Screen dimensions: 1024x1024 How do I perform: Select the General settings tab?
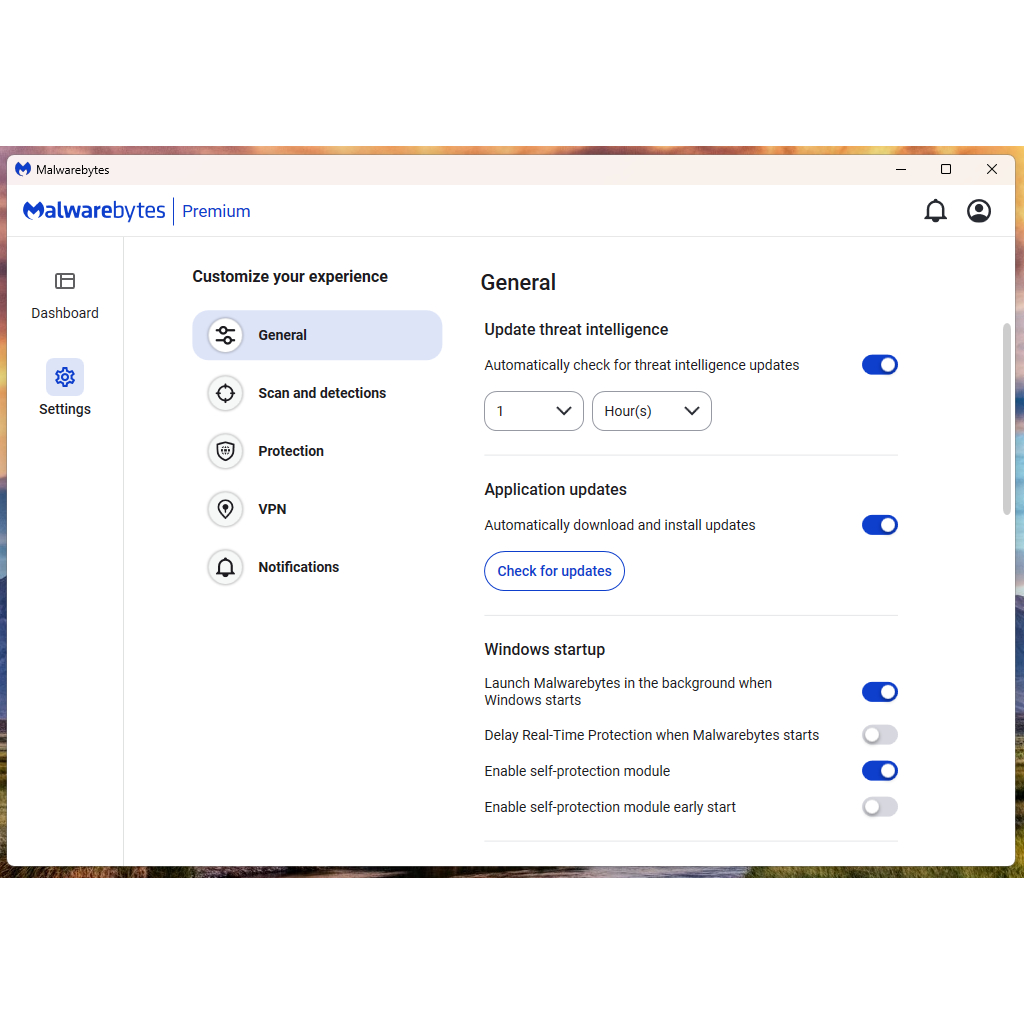coord(317,335)
